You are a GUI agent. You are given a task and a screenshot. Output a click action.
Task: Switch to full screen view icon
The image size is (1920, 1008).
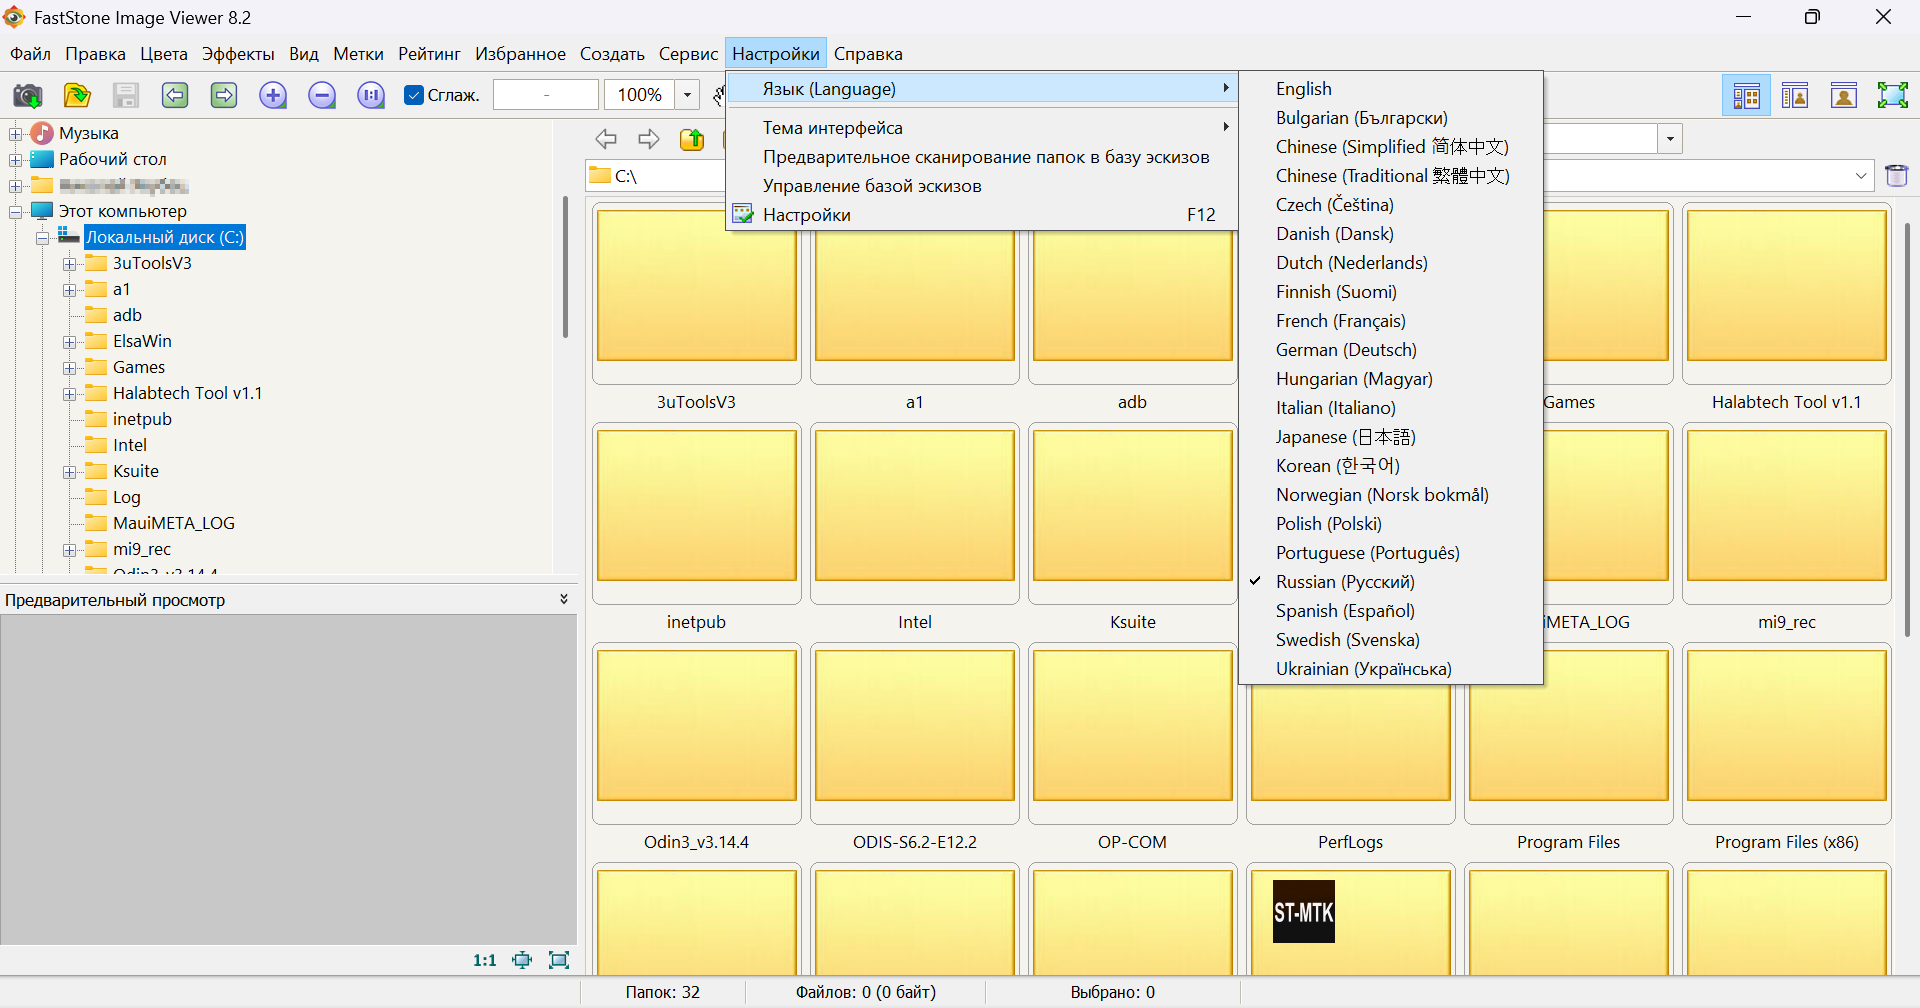1892,96
